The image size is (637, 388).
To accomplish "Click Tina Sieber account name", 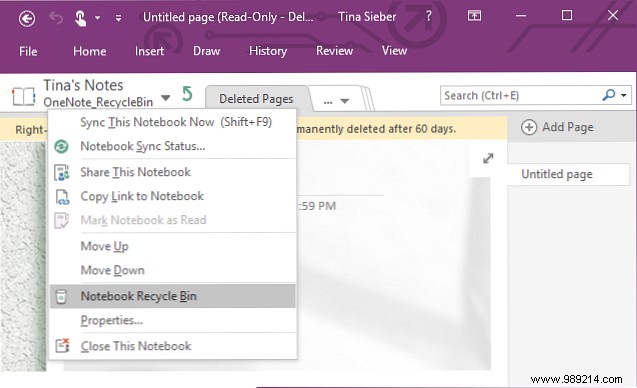I will pos(367,17).
